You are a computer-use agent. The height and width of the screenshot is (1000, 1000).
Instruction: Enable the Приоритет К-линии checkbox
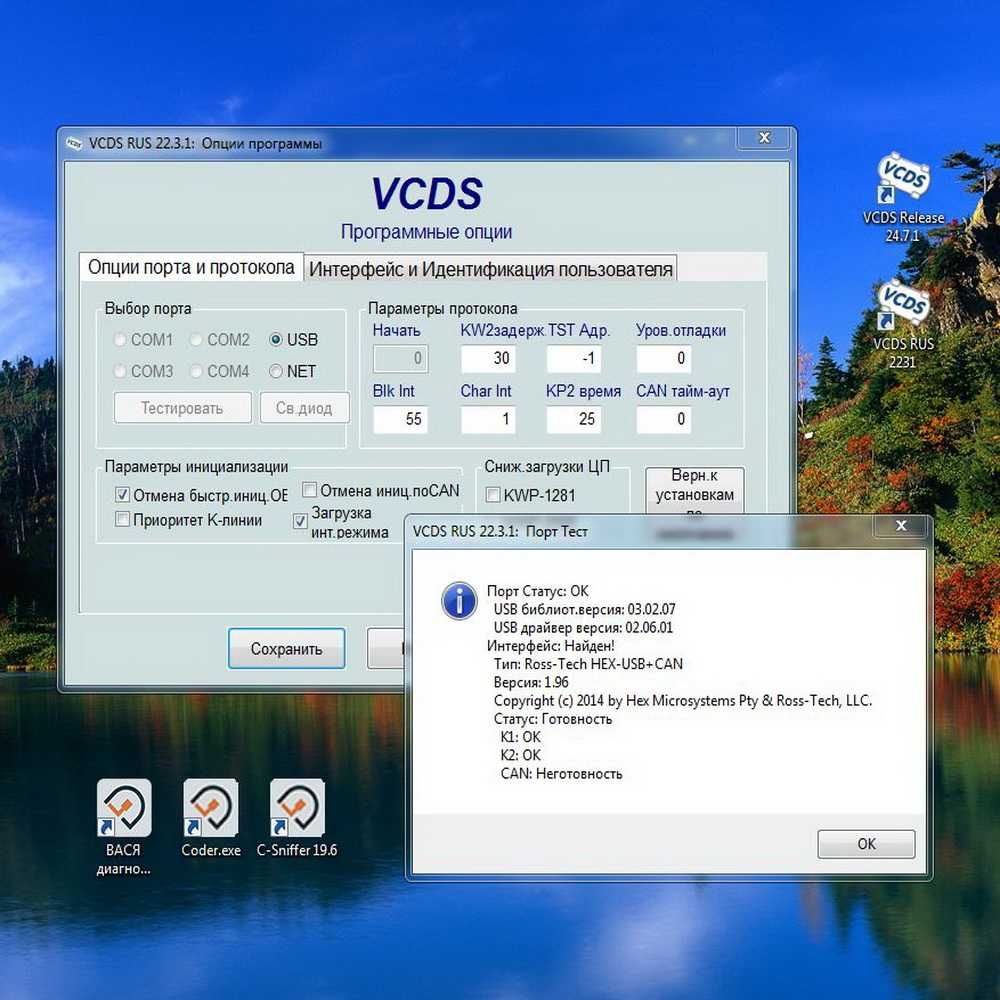tap(122, 519)
